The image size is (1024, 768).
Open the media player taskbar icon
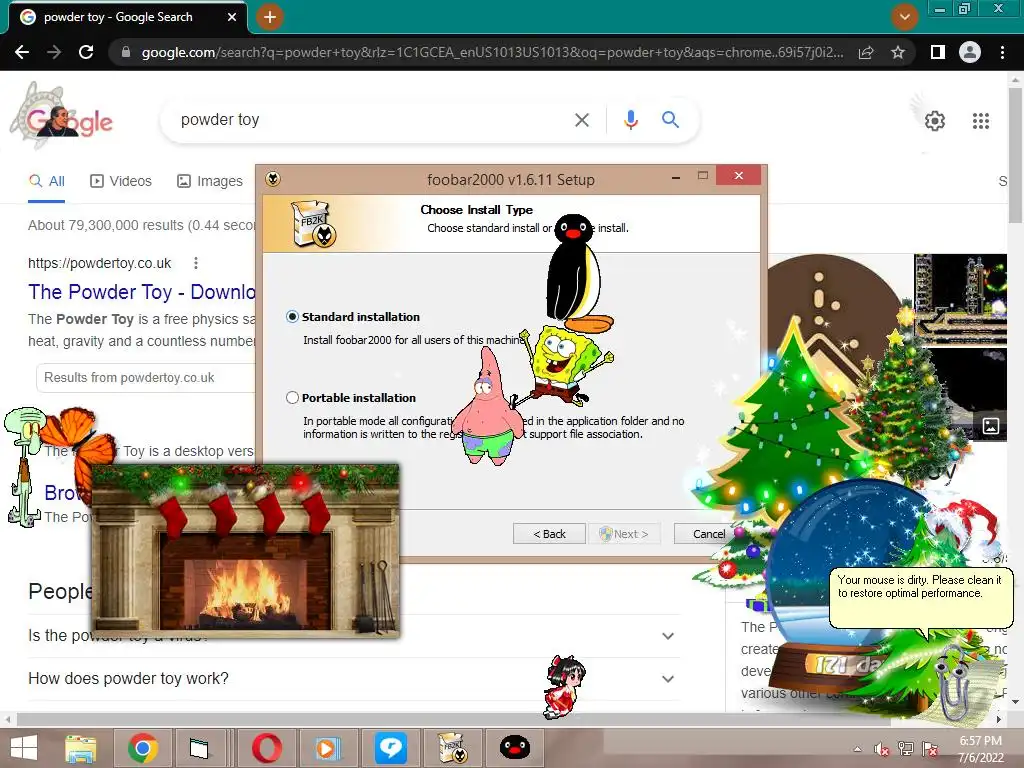pyautogui.click(x=328, y=748)
